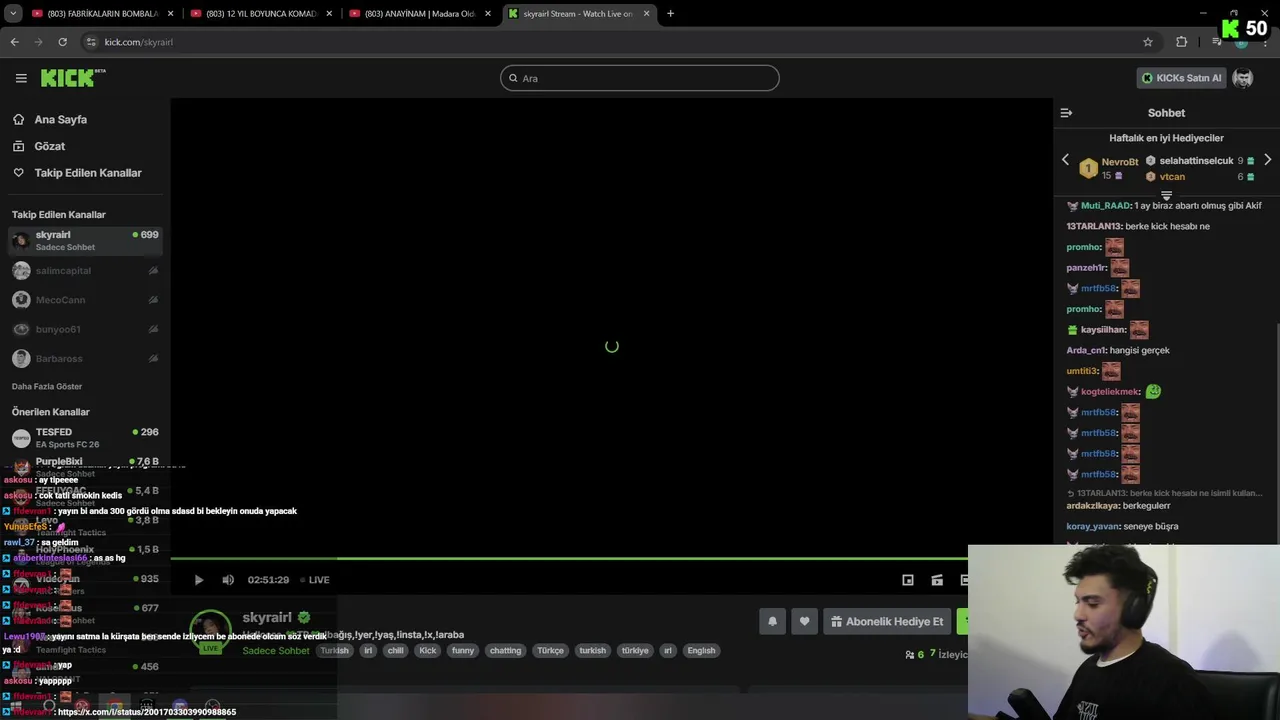Bookmark this page with star

click(x=1148, y=42)
